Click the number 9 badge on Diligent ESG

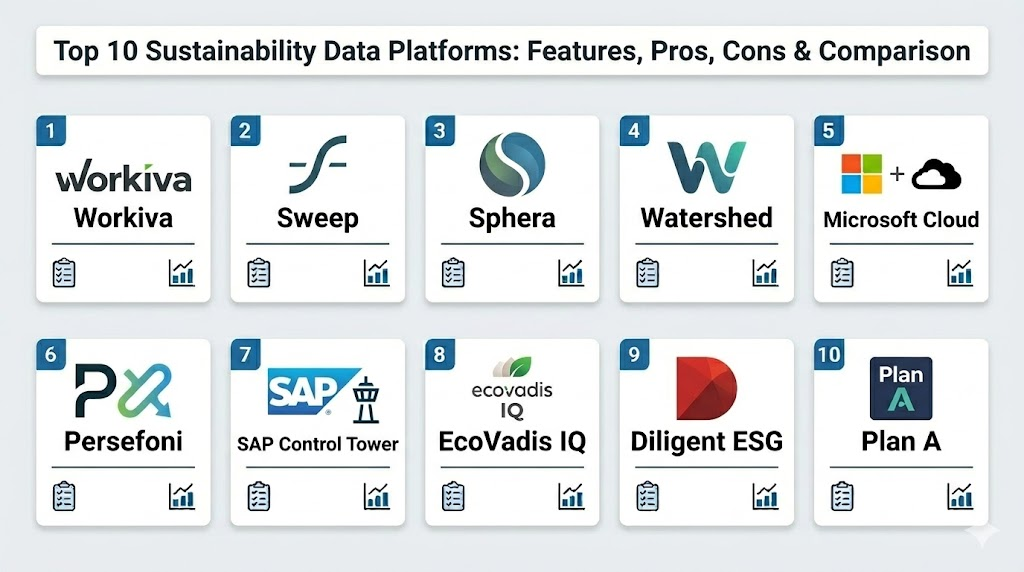coord(634,353)
